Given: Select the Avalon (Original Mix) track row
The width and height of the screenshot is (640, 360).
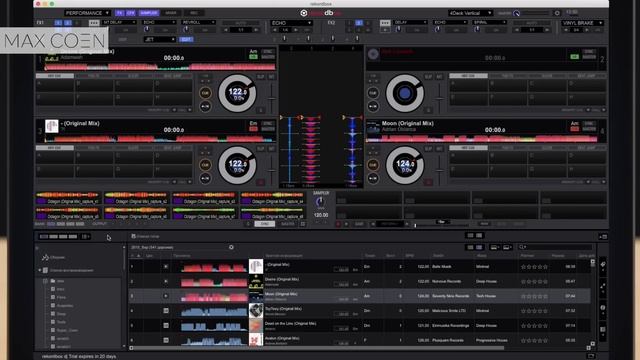Looking at the screenshot, I should pyautogui.click(x=360, y=340).
